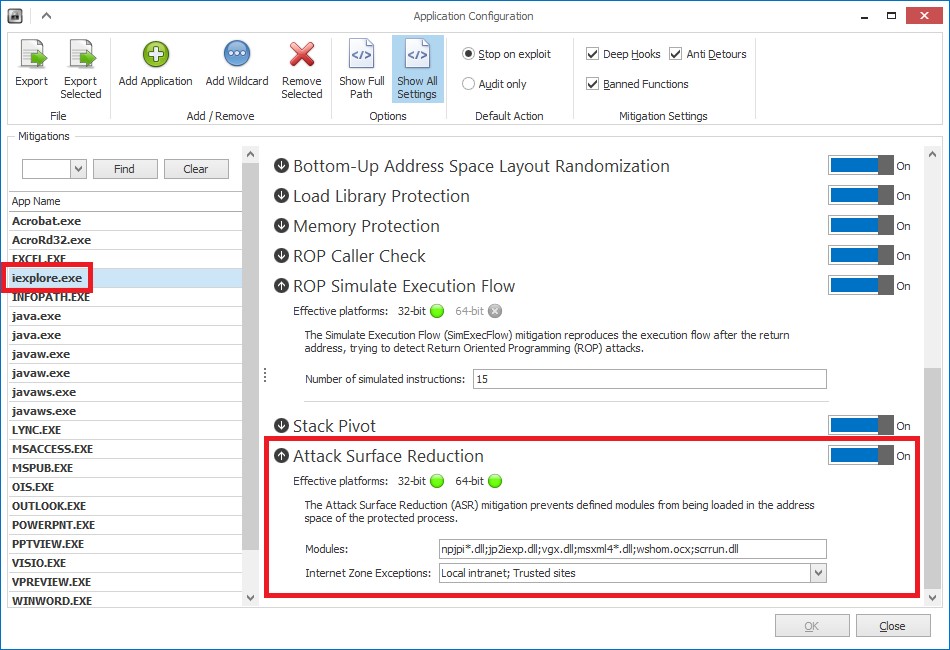This screenshot has height=650, width=950.
Task: Click Add Wildcard icon
Action: 237,54
